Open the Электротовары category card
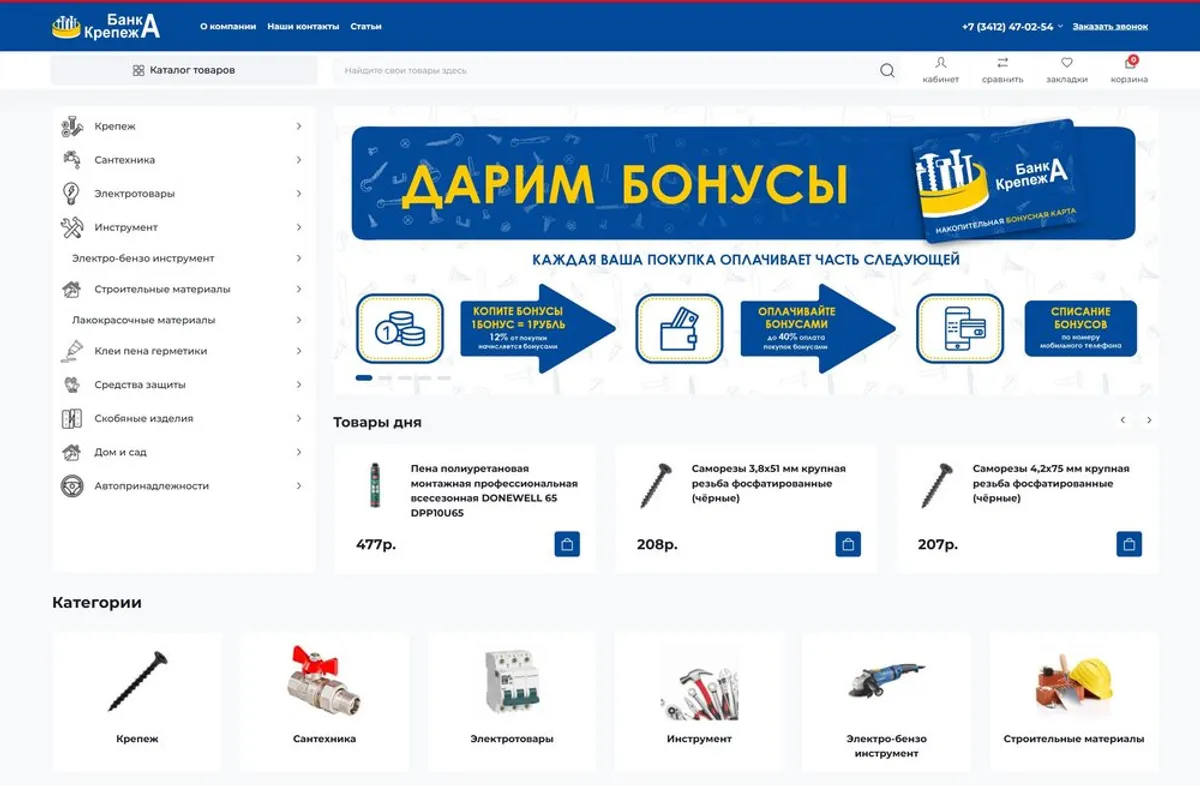1200x786 pixels. [x=512, y=702]
